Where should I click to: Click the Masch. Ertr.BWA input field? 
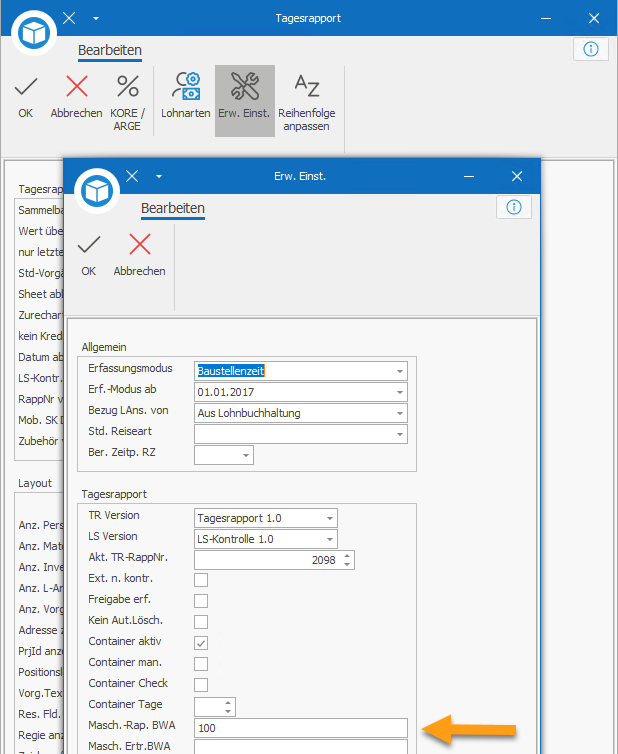click(301, 747)
